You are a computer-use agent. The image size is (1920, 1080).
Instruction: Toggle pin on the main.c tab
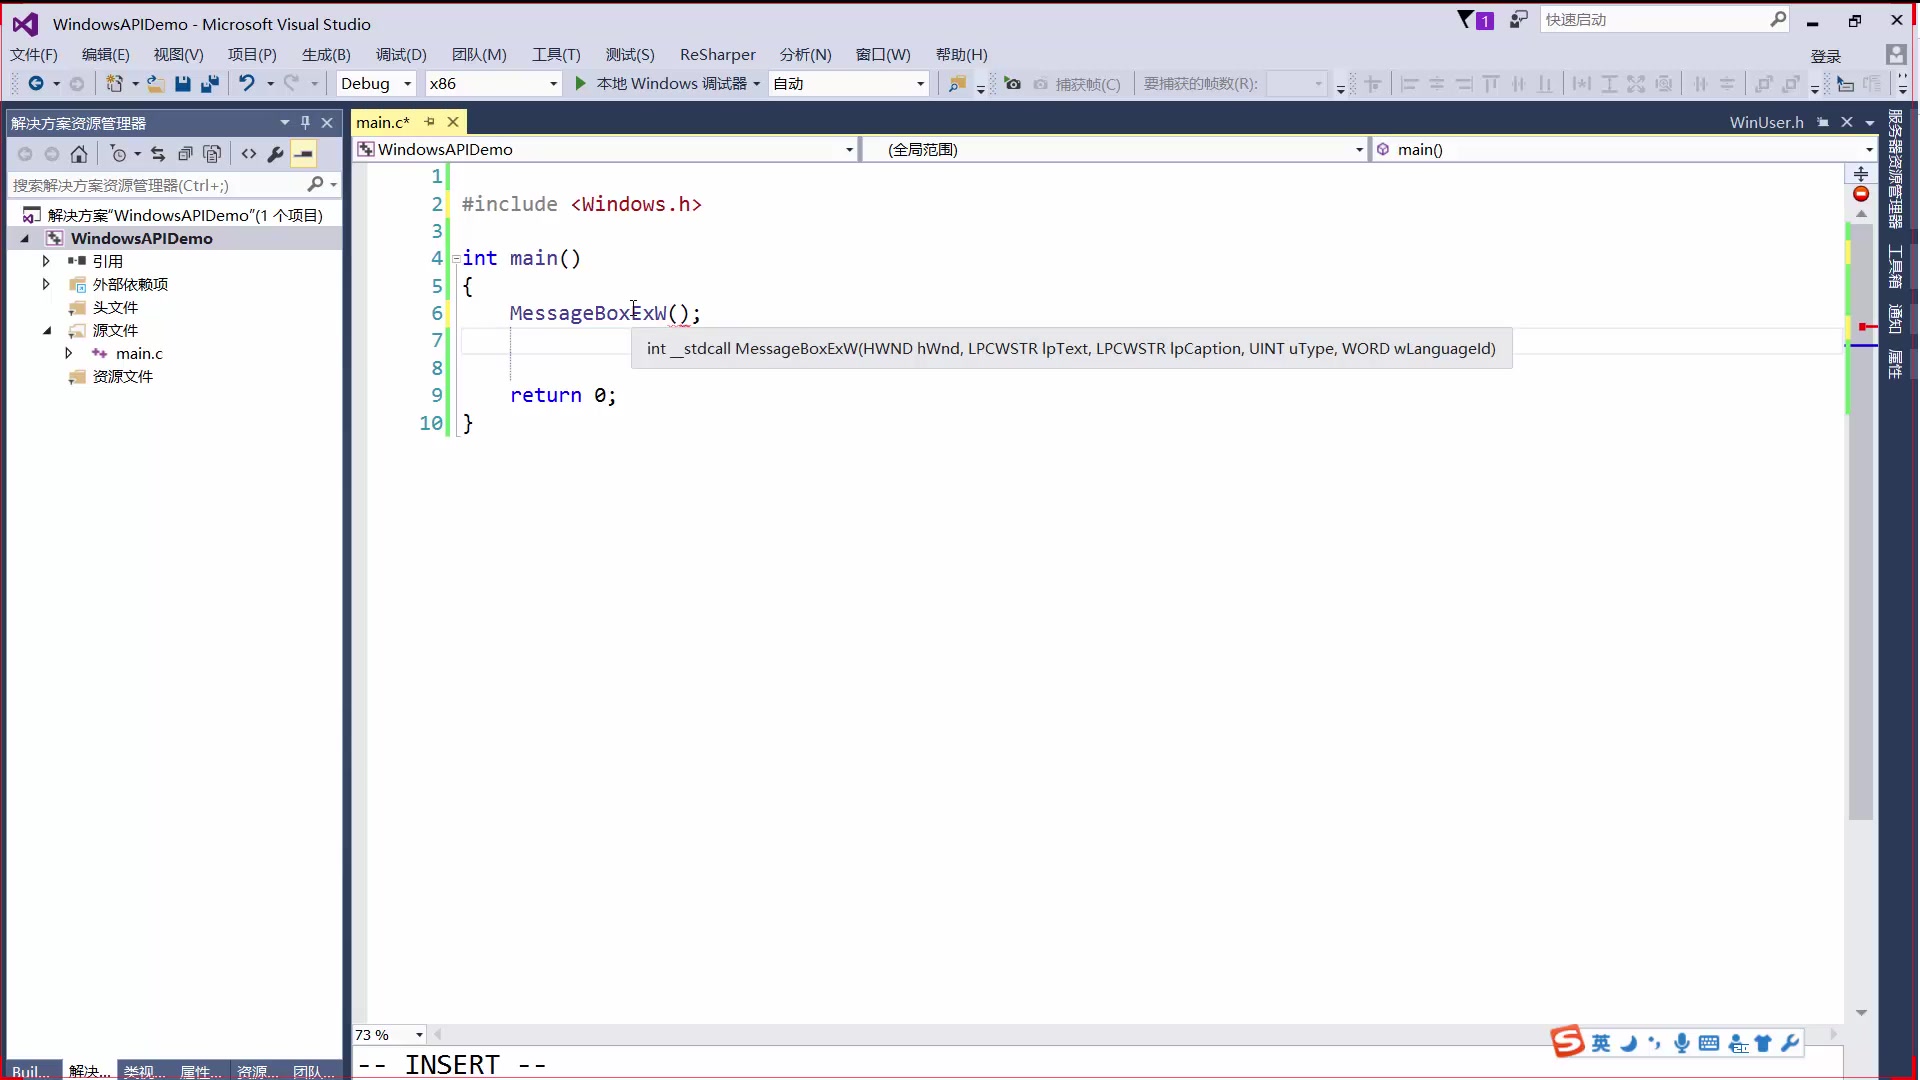tap(430, 122)
